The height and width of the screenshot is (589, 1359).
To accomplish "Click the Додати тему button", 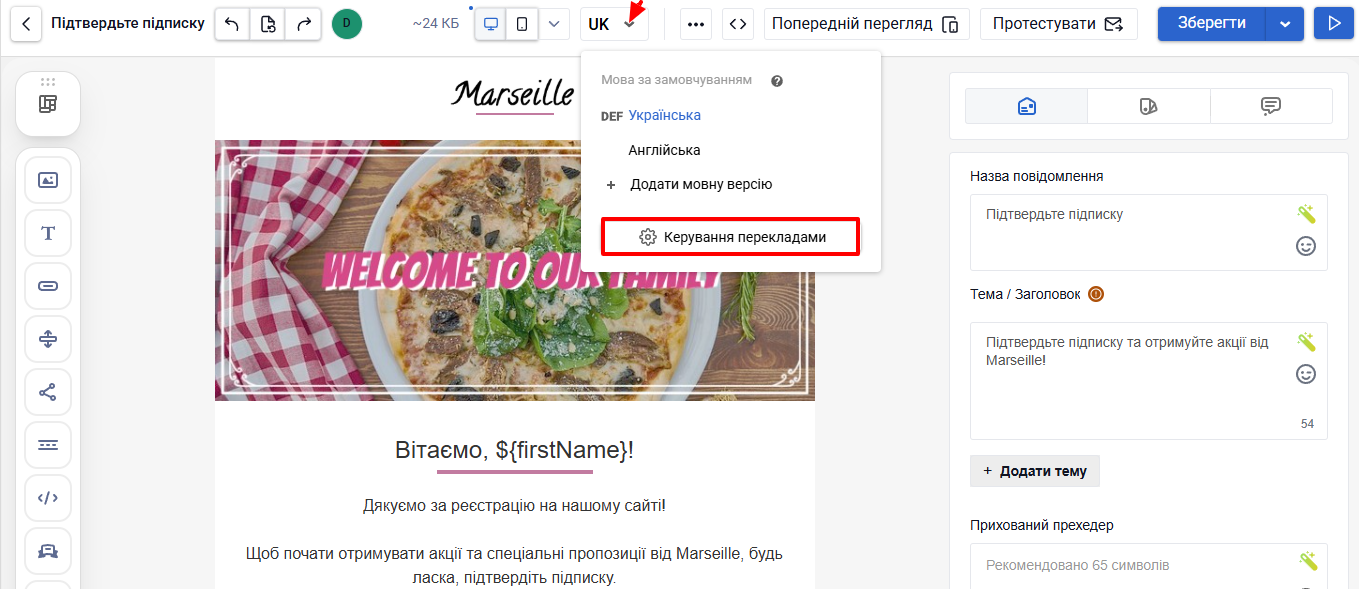I will point(1035,471).
